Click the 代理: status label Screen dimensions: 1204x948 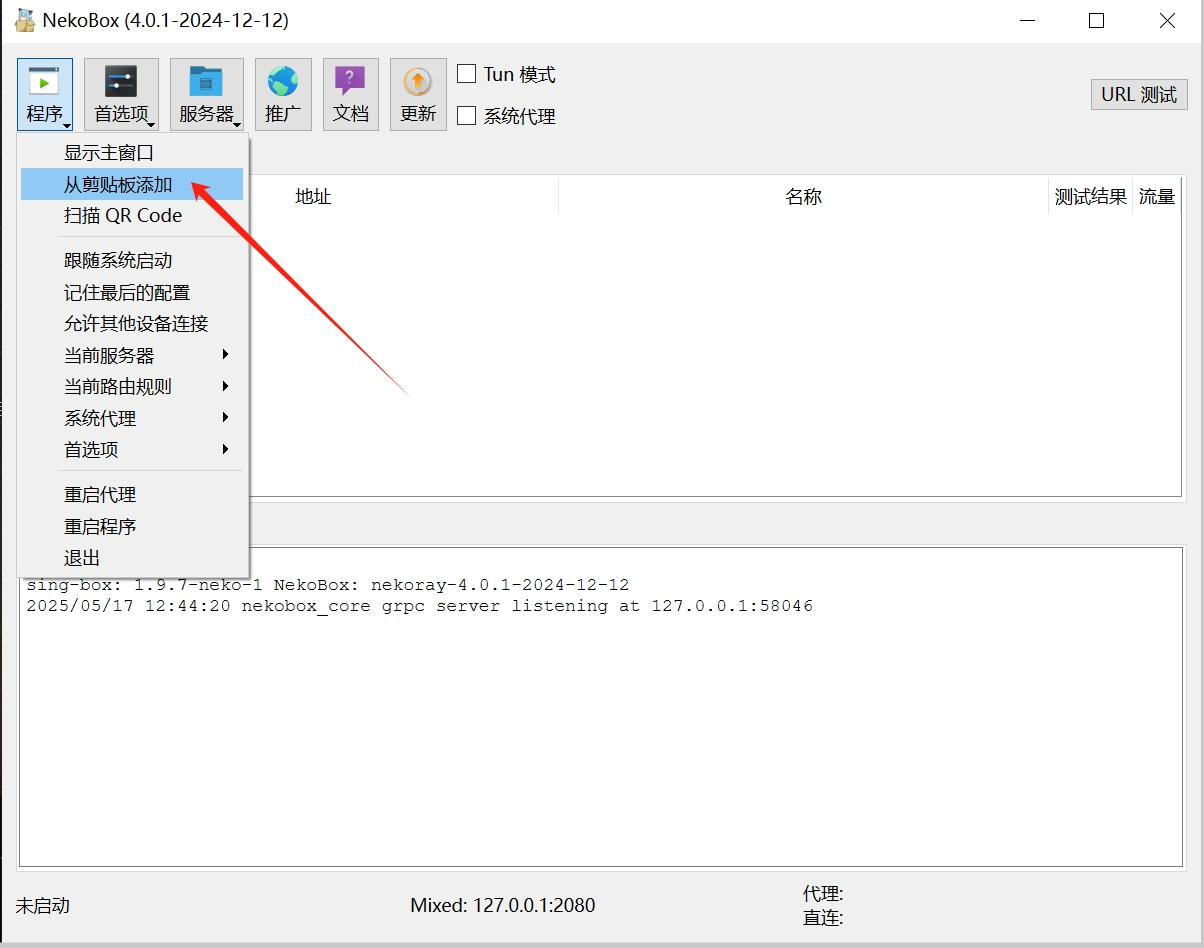point(823,894)
